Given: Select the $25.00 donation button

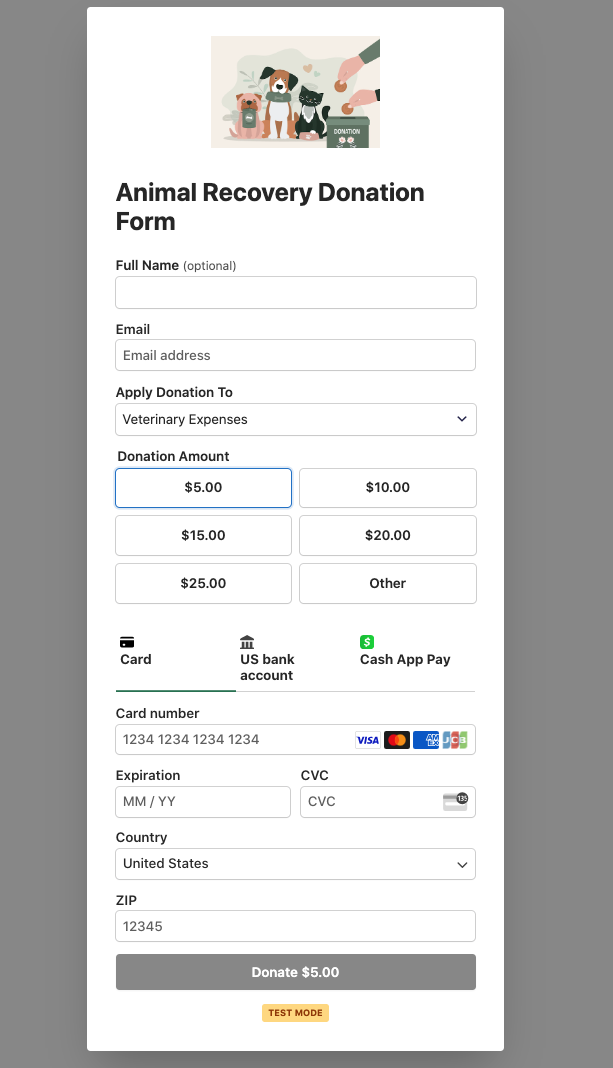Looking at the screenshot, I should [204, 584].
